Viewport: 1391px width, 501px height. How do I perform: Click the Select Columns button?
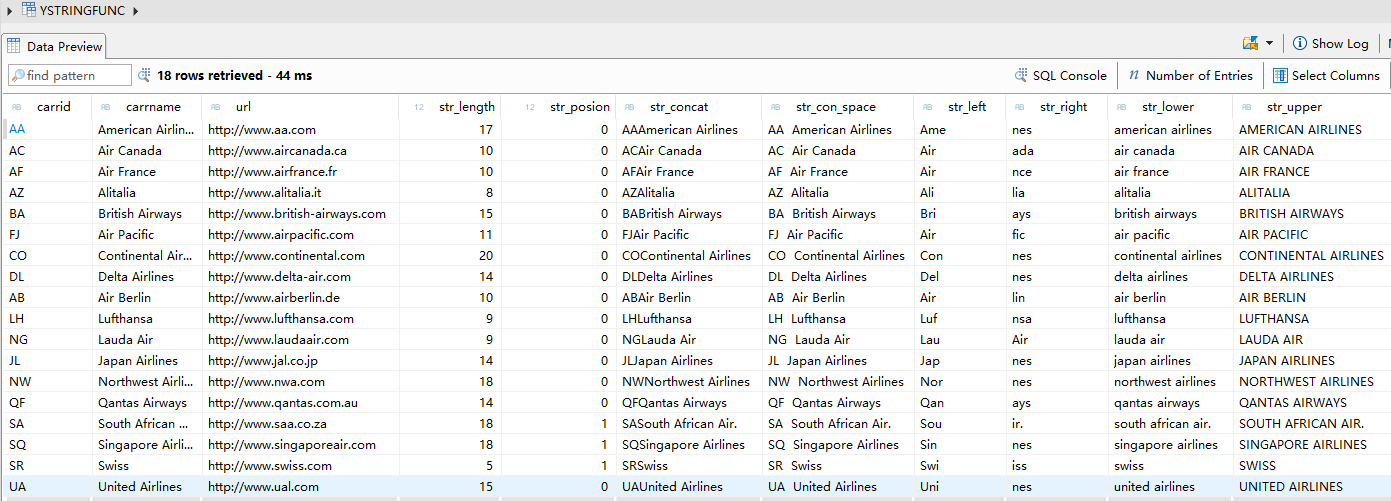1335,75
